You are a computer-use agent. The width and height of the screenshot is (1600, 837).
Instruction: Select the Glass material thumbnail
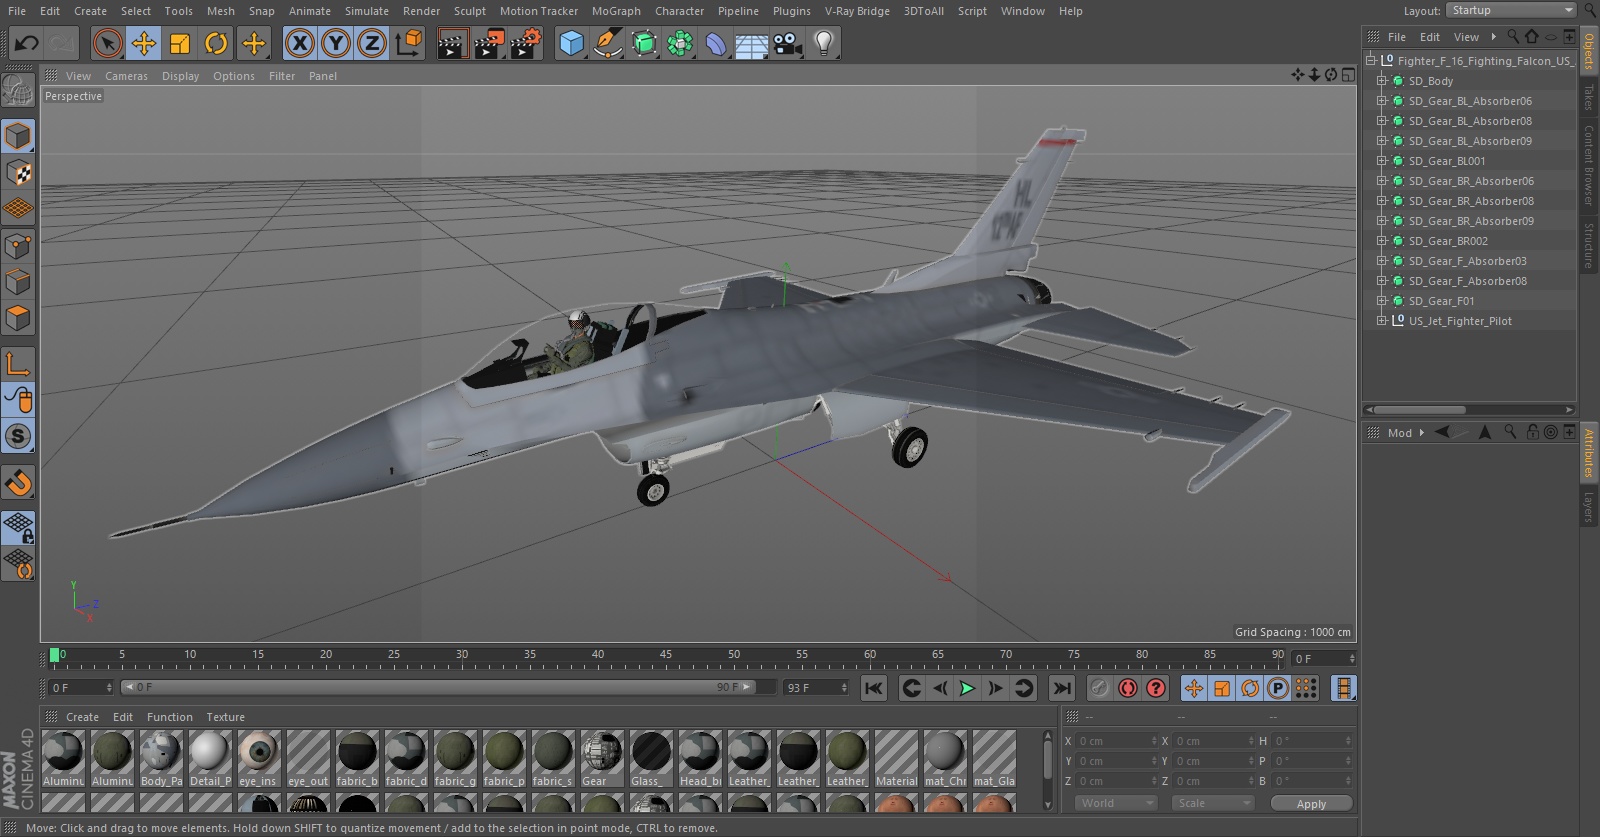tap(651, 758)
